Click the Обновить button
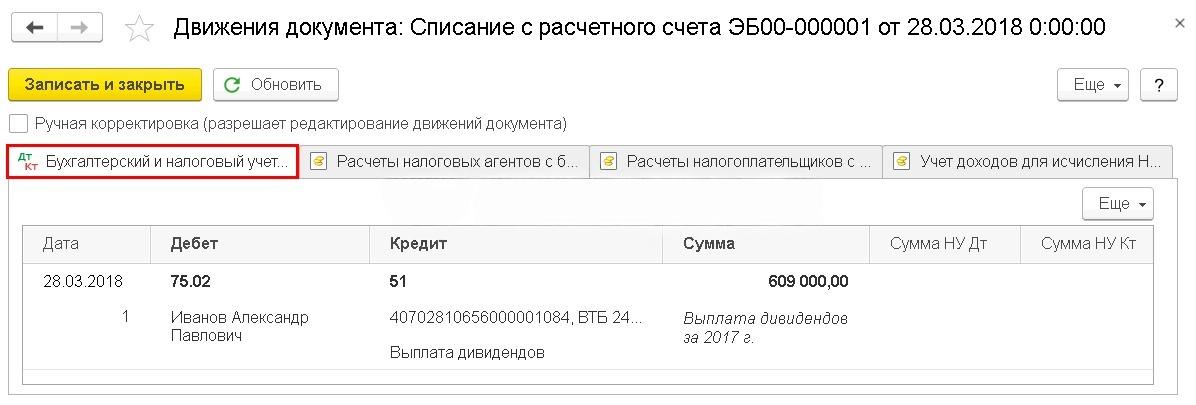 point(276,85)
